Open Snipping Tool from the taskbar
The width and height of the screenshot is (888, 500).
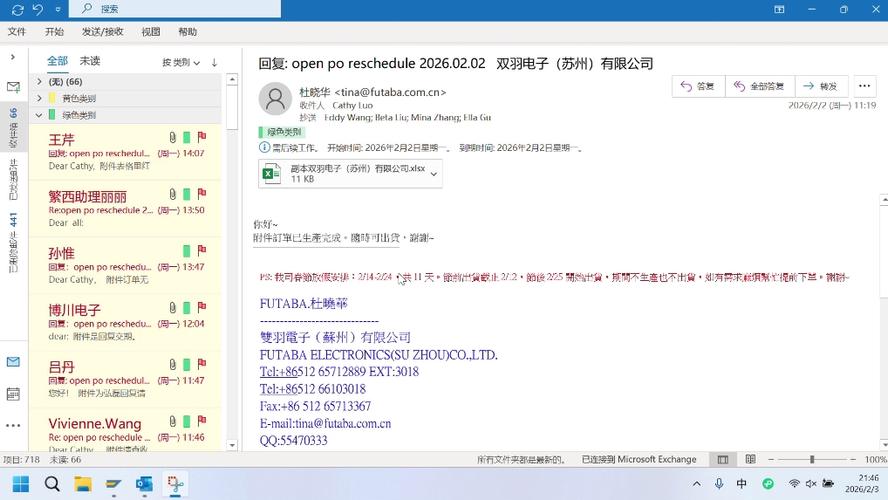click(175, 484)
